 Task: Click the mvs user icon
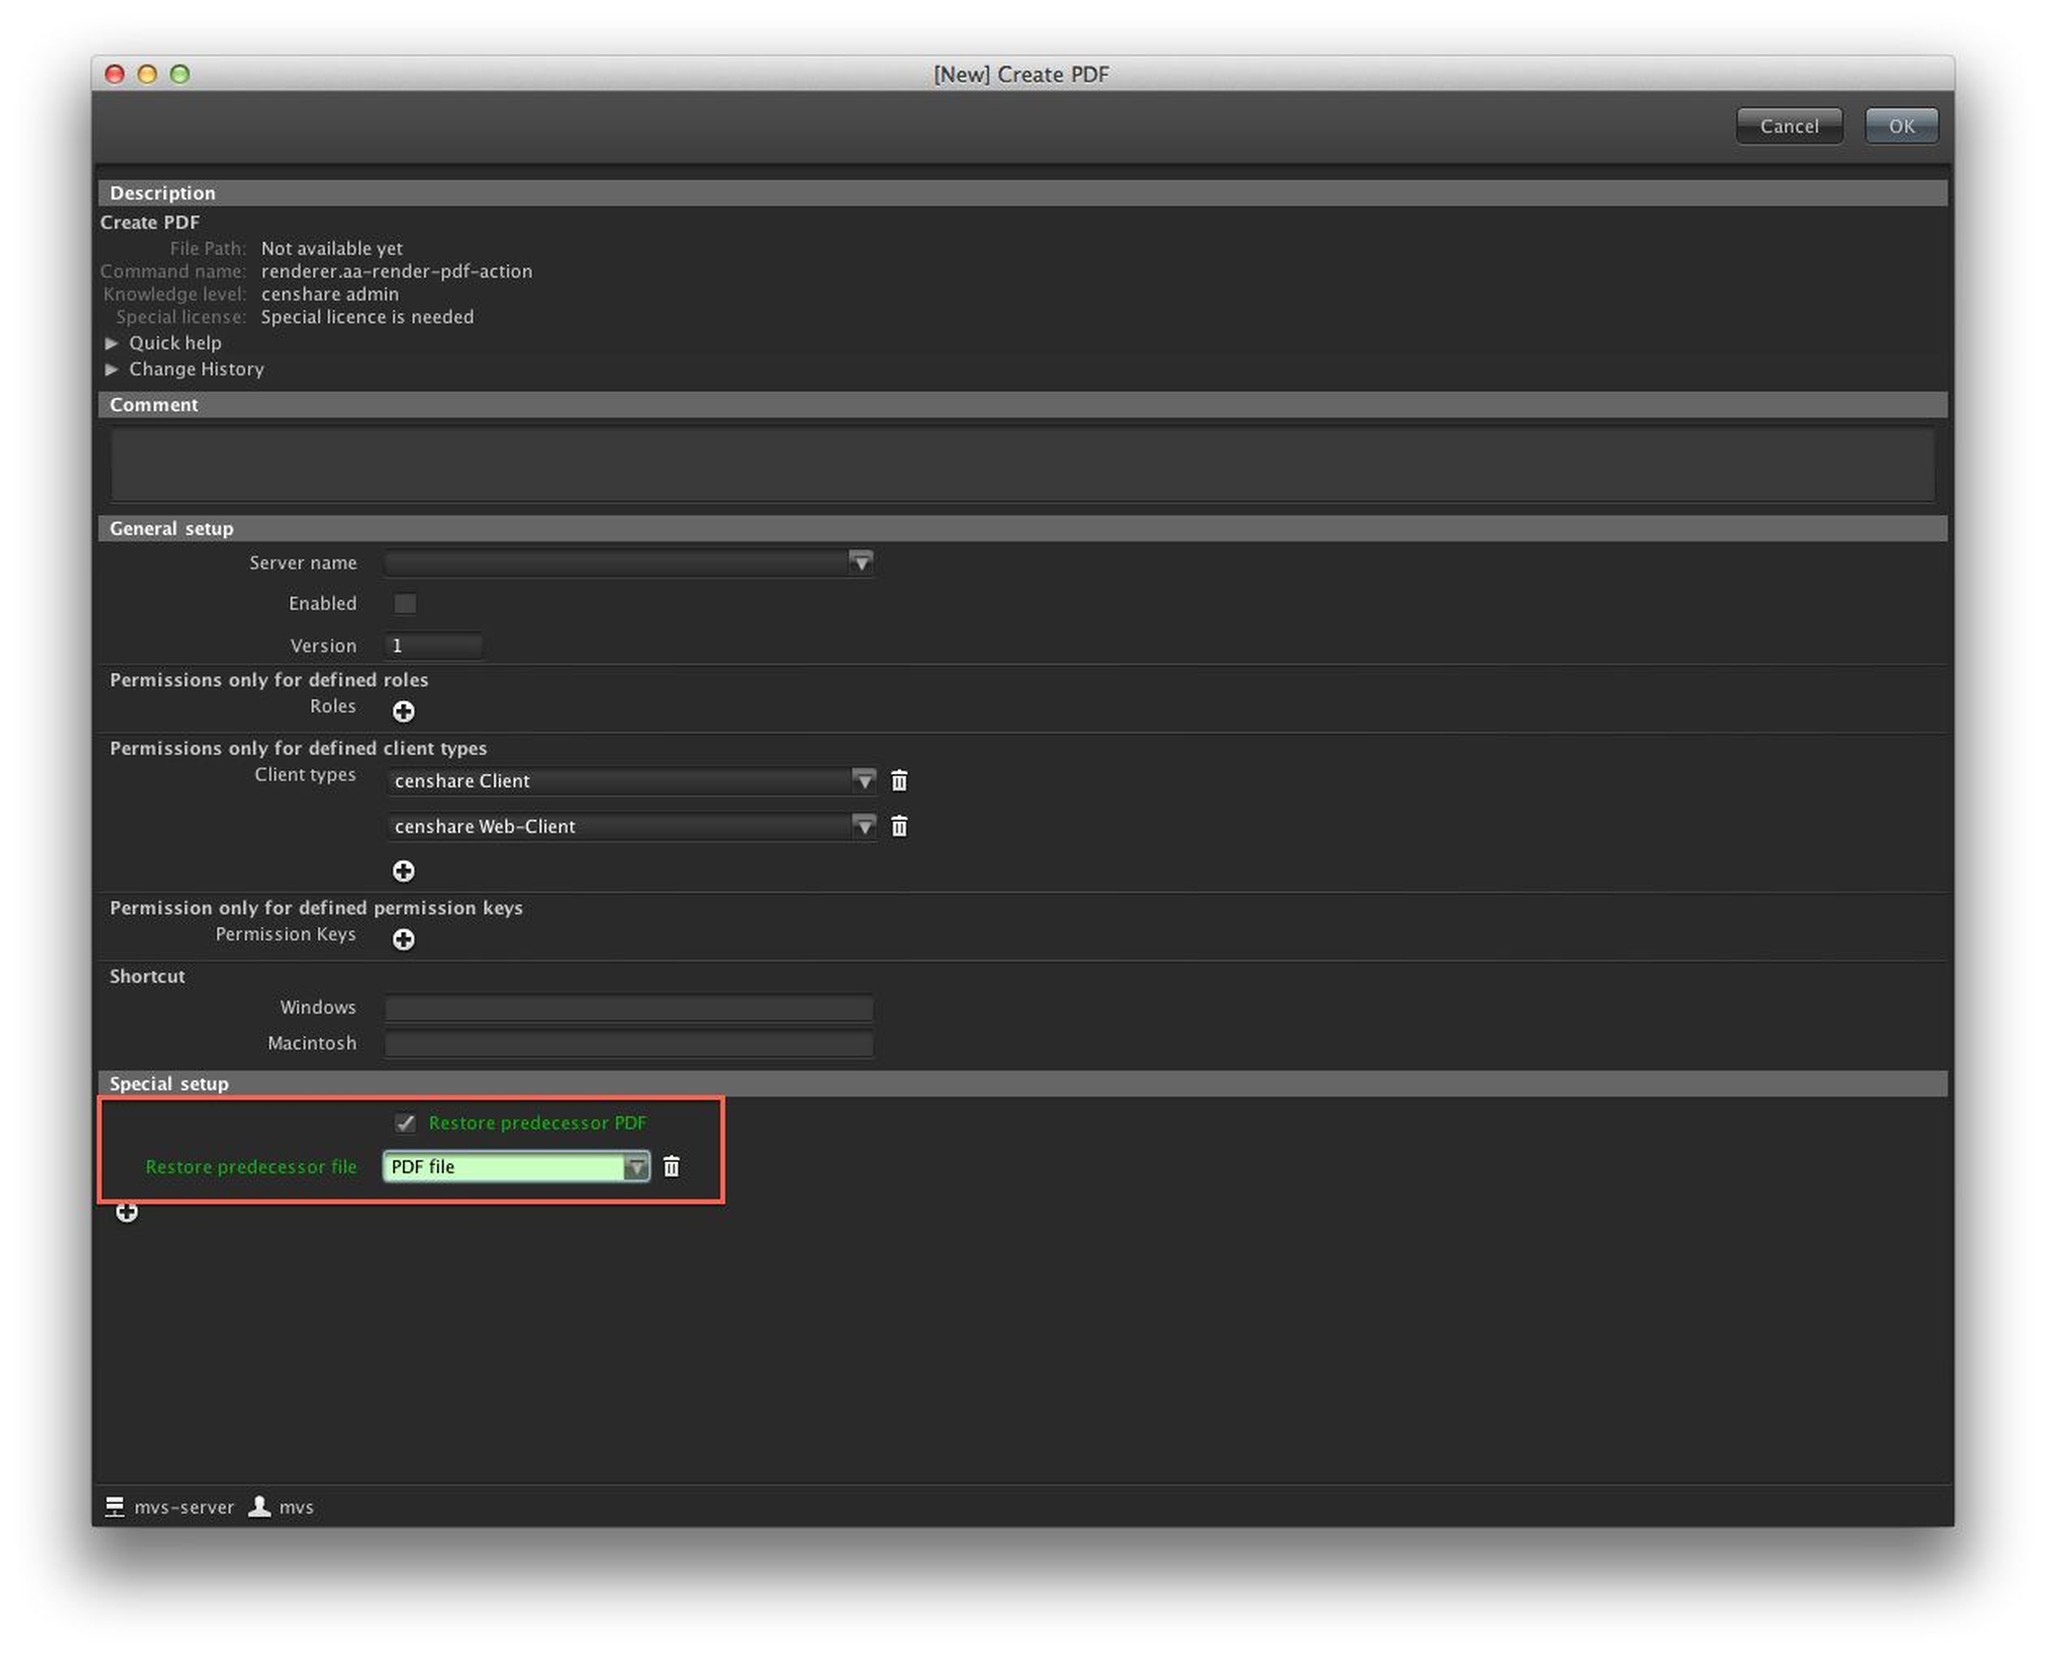point(260,1506)
